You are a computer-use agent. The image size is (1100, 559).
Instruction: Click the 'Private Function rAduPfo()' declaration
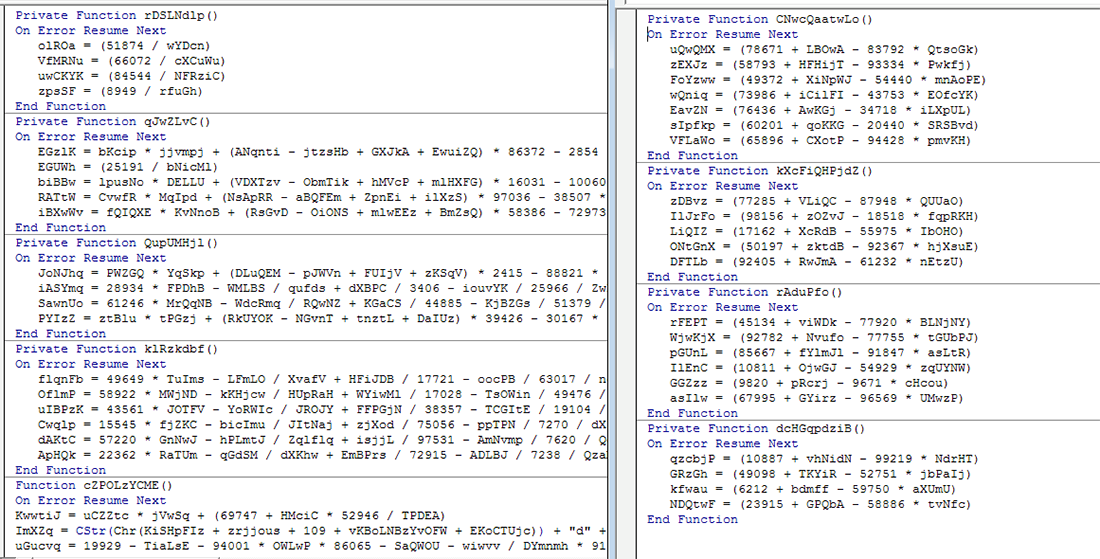[745, 292]
